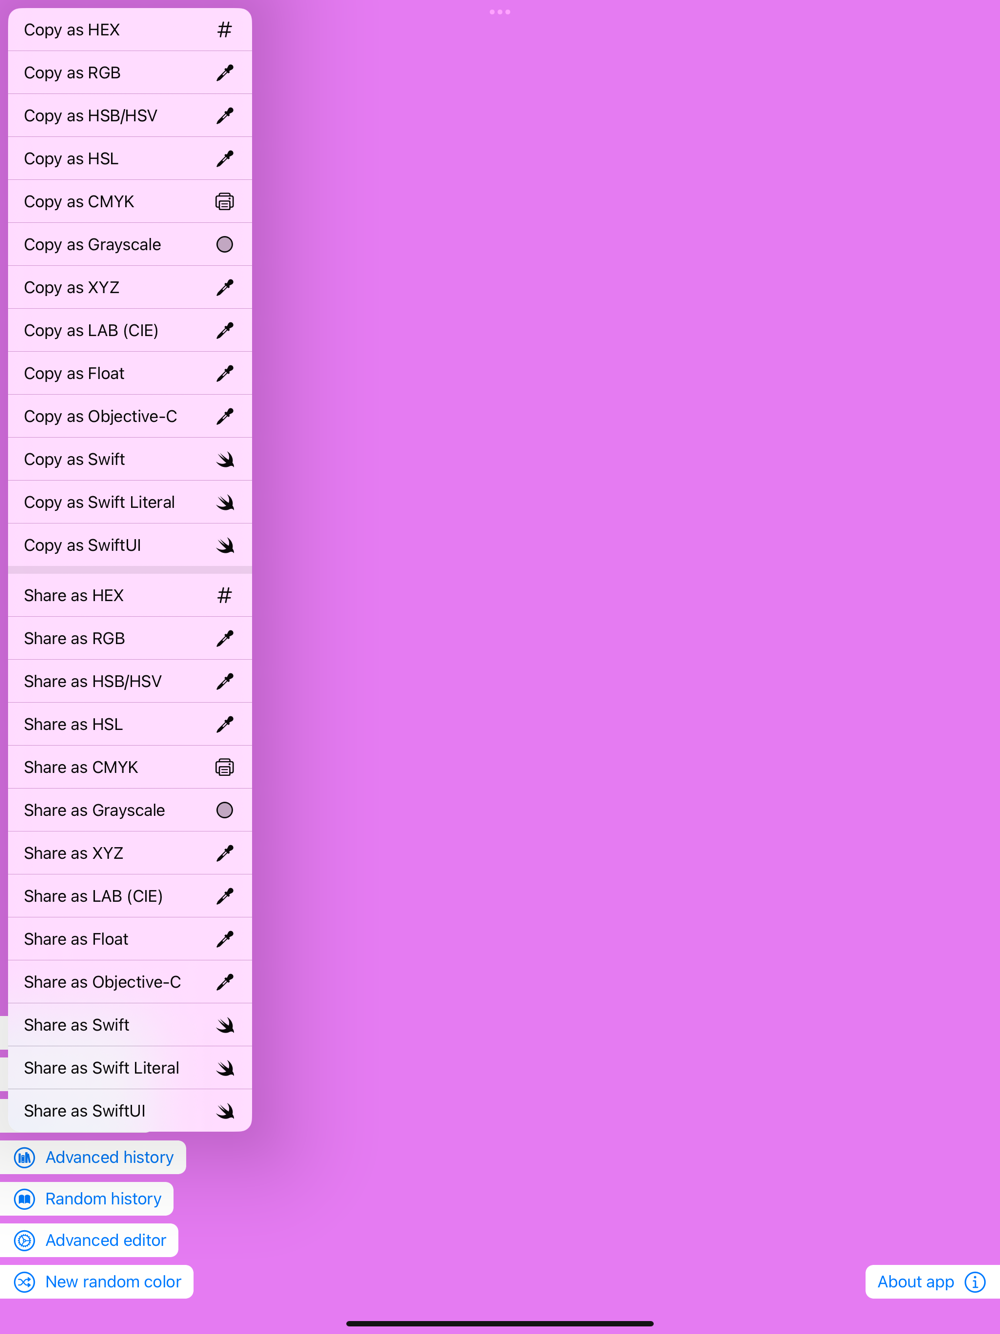
Task: Select Share as CMYK from the menu
Action: tap(130, 768)
